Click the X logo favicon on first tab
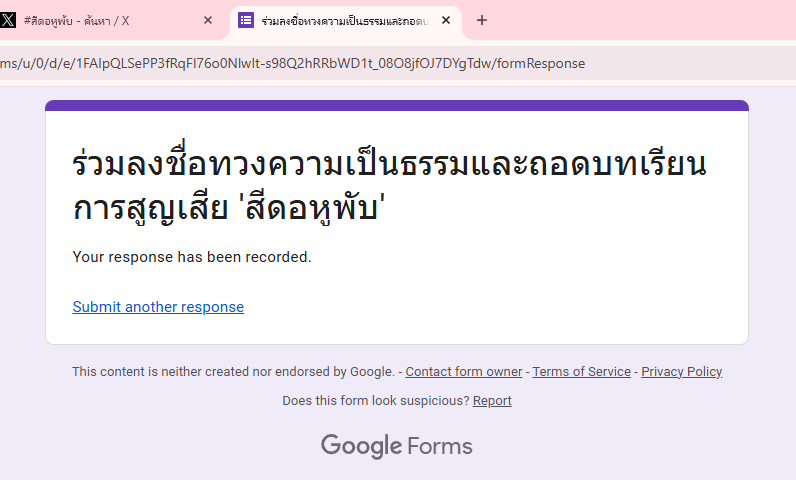 coord(7,20)
